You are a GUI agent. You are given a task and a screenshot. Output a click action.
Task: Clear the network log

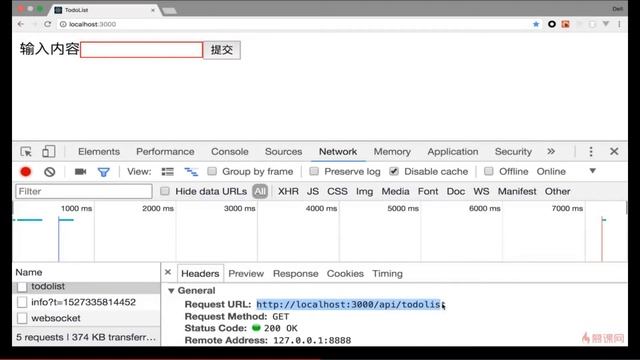click(49, 172)
